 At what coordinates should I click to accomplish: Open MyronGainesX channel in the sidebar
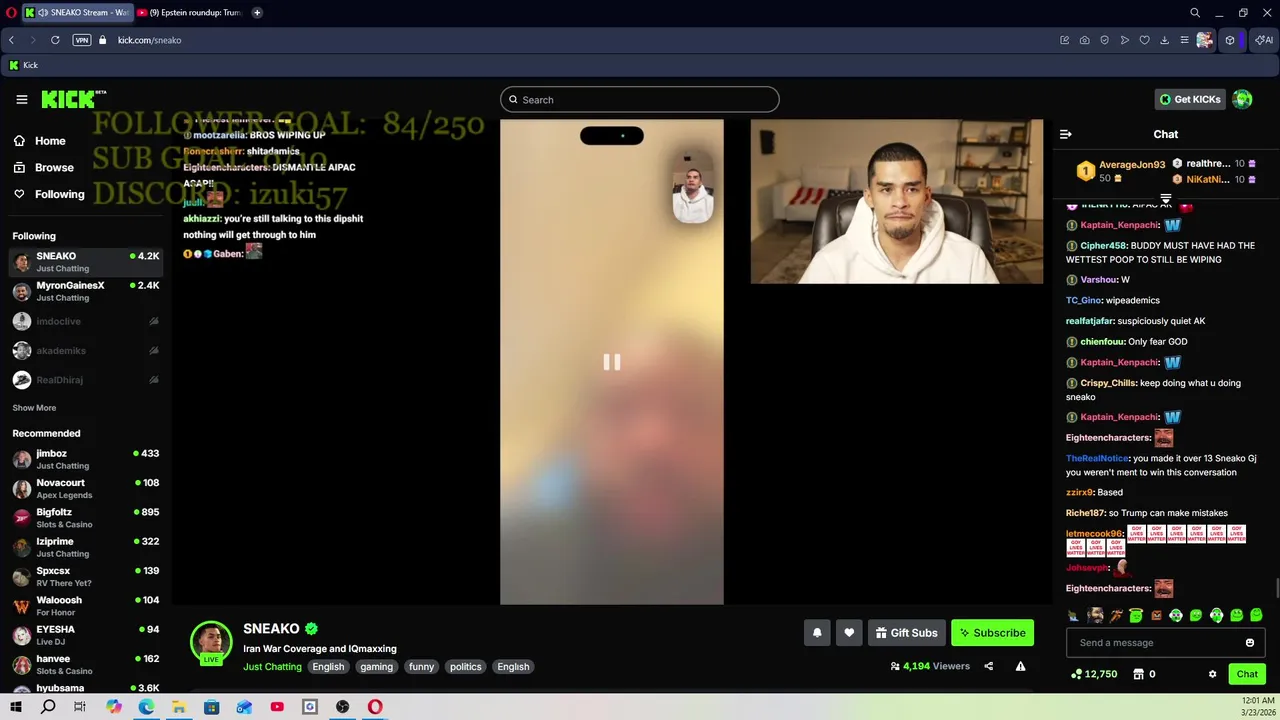tap(86, 291)
